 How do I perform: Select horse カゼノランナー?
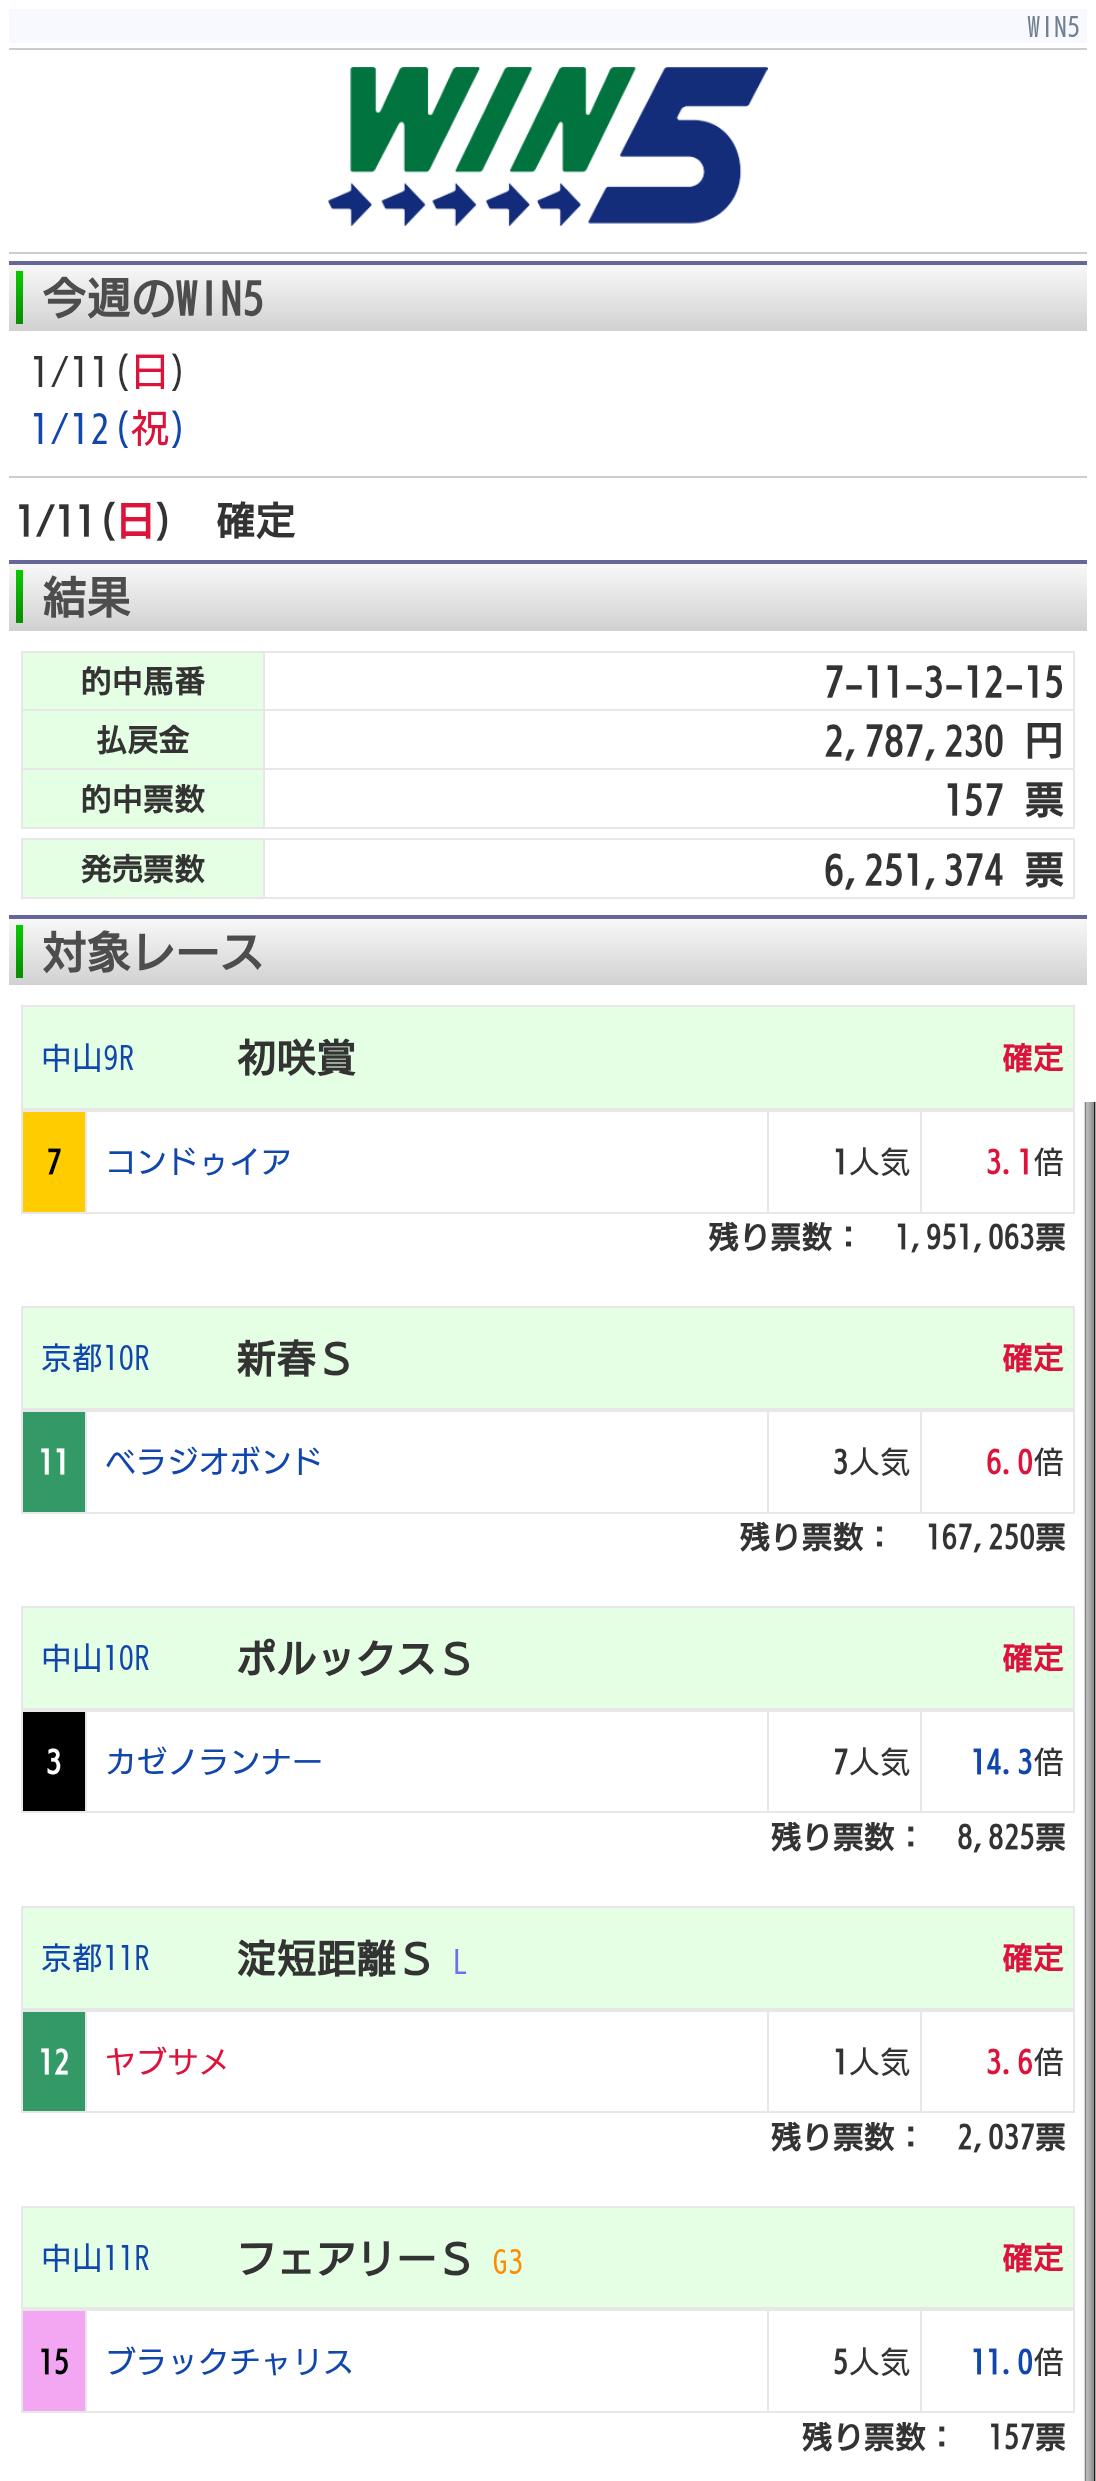click(x=214, y=1761)
